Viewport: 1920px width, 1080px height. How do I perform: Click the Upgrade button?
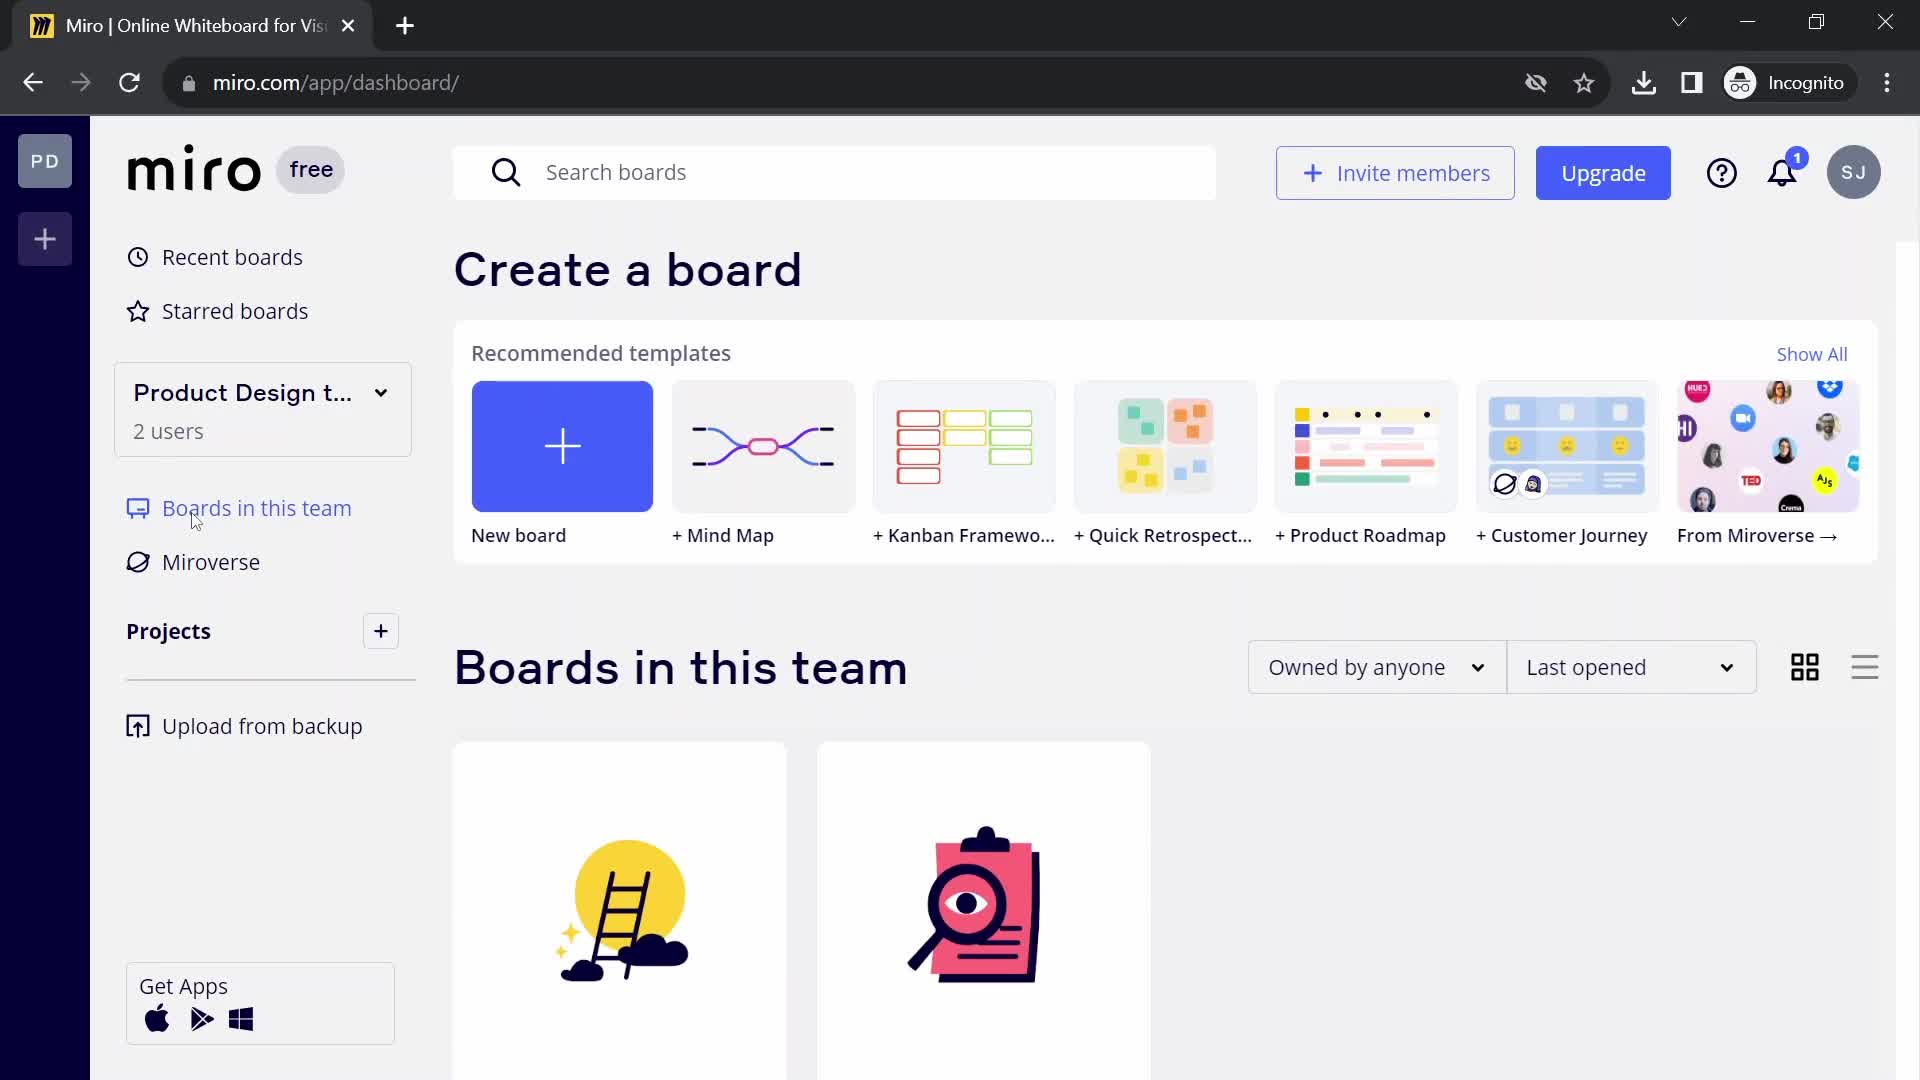coord(1602,173)
